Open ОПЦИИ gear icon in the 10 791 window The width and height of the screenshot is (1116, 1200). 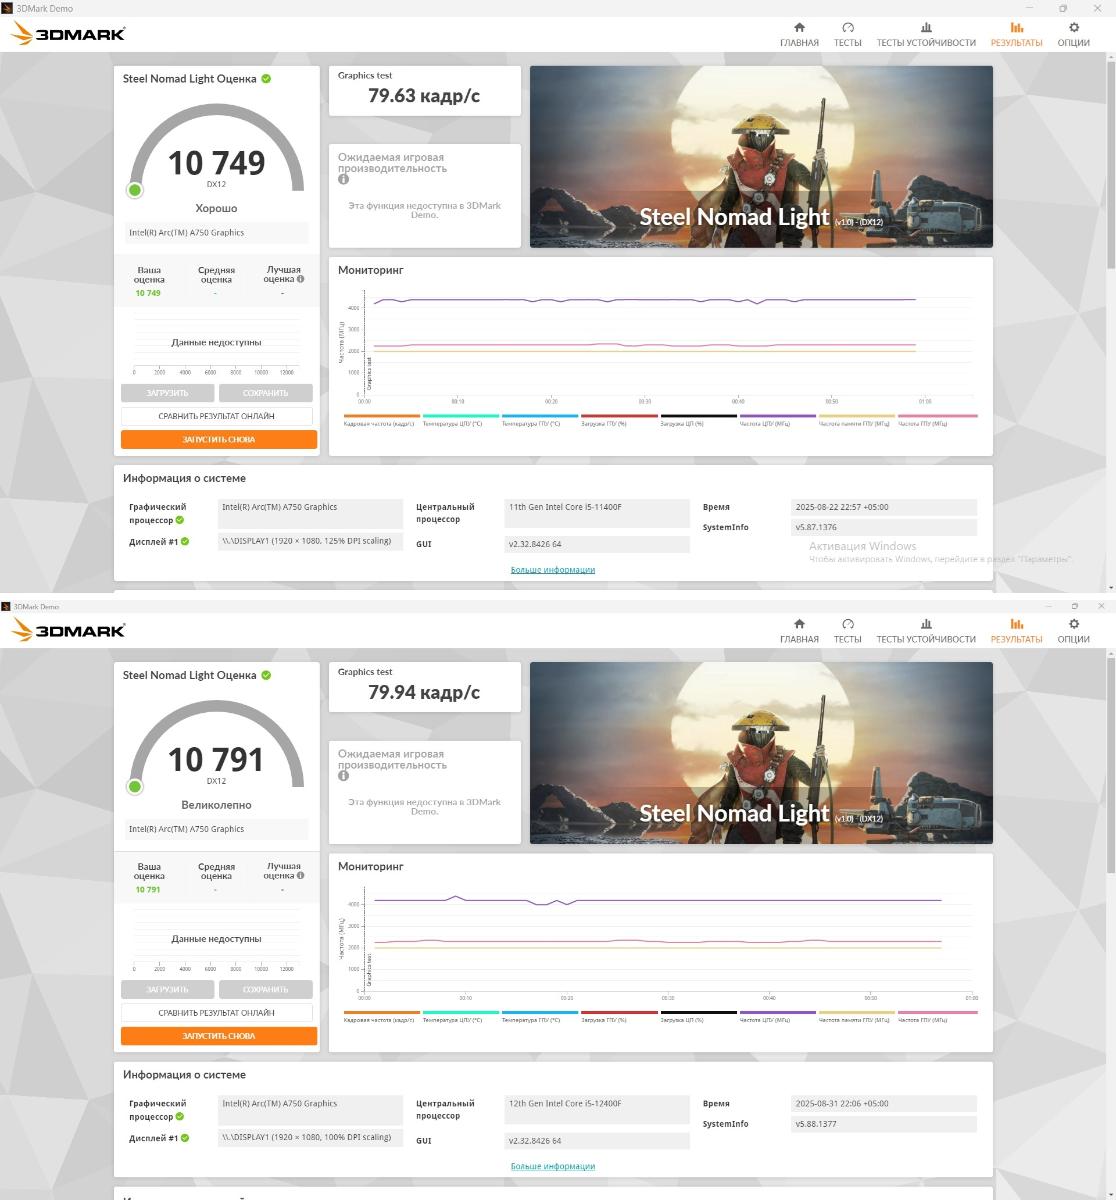tap(1074, 624)
